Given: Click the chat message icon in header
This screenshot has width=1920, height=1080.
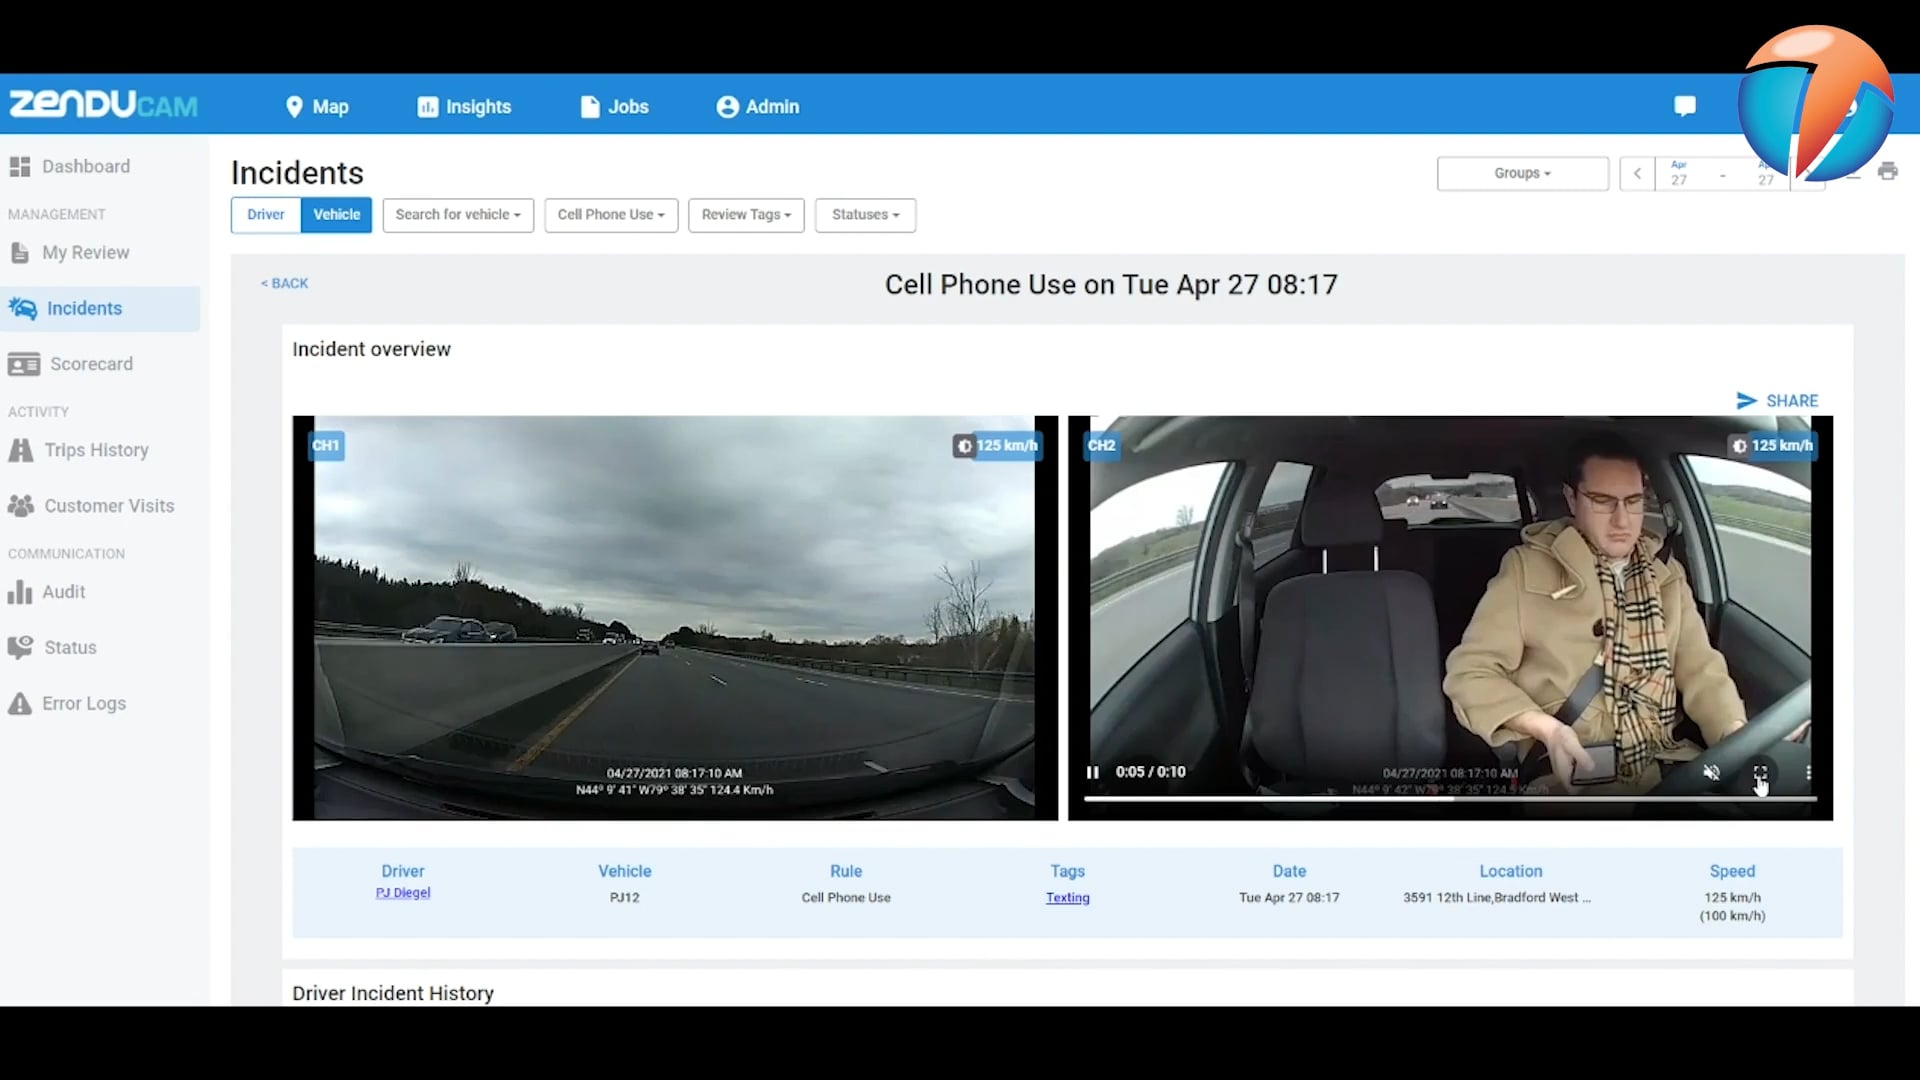Looking at the screenshot, I should coord(1685,106).
